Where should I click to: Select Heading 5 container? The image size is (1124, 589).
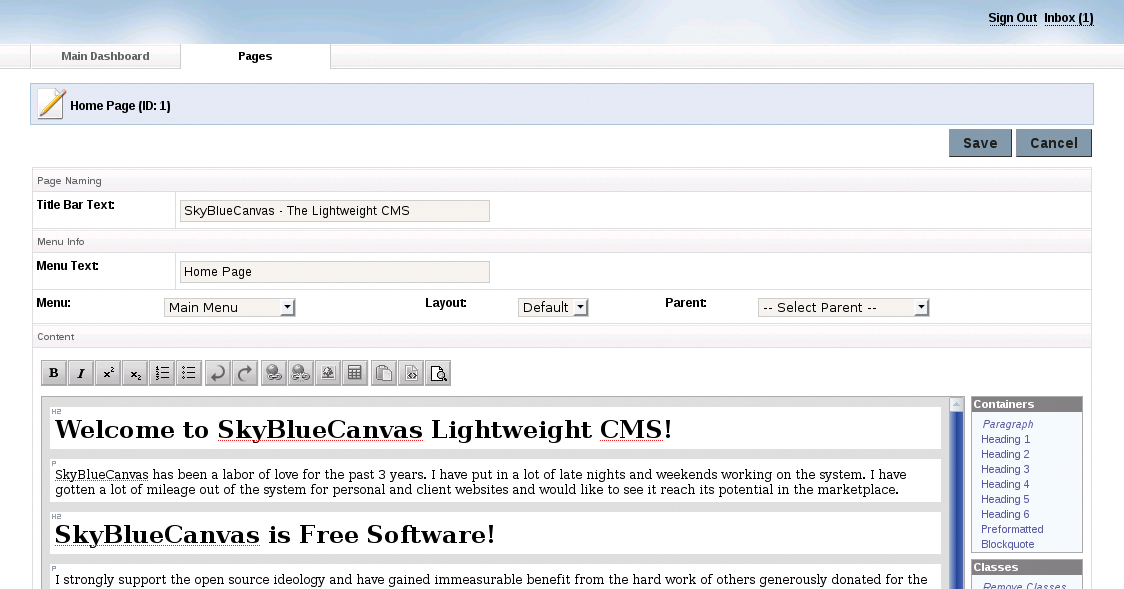[1005, 499]
